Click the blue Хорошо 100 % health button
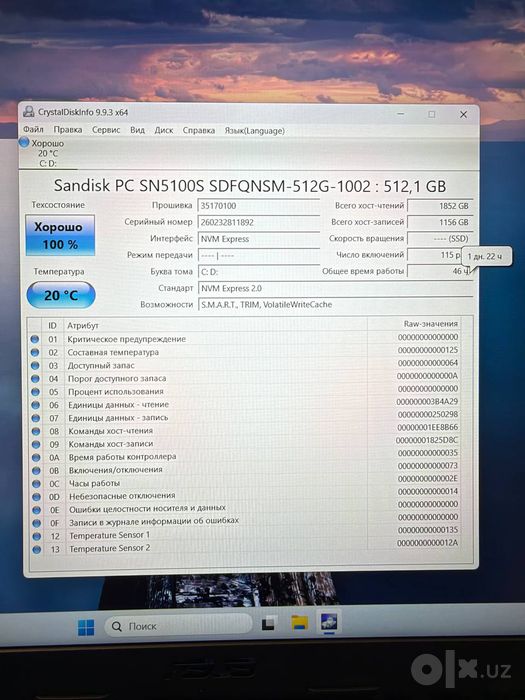Viewport: 525px width, 700px height. [x=60, y=235]
